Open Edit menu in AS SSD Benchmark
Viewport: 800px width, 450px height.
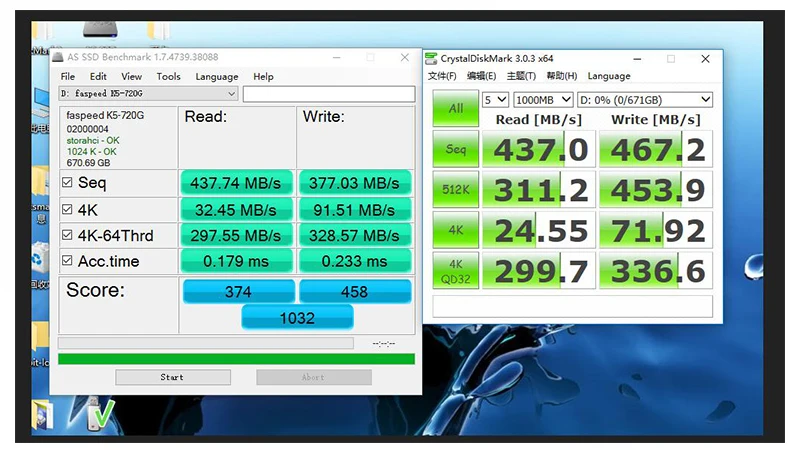(x=98, y=77)
